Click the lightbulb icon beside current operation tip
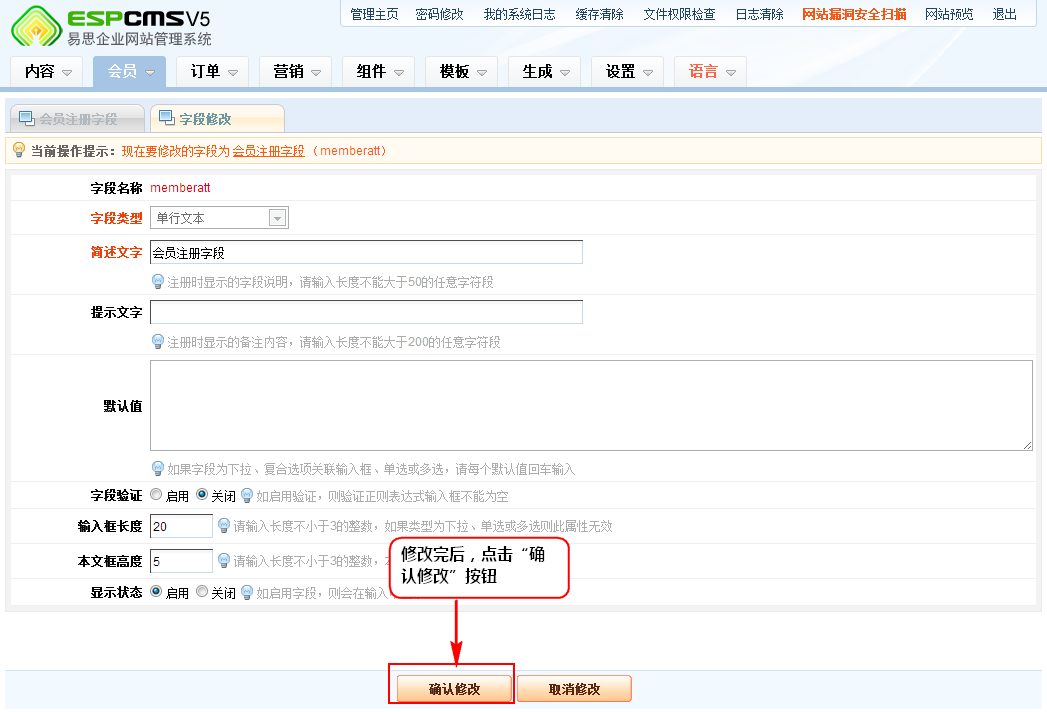 click(x=18, y=150)
